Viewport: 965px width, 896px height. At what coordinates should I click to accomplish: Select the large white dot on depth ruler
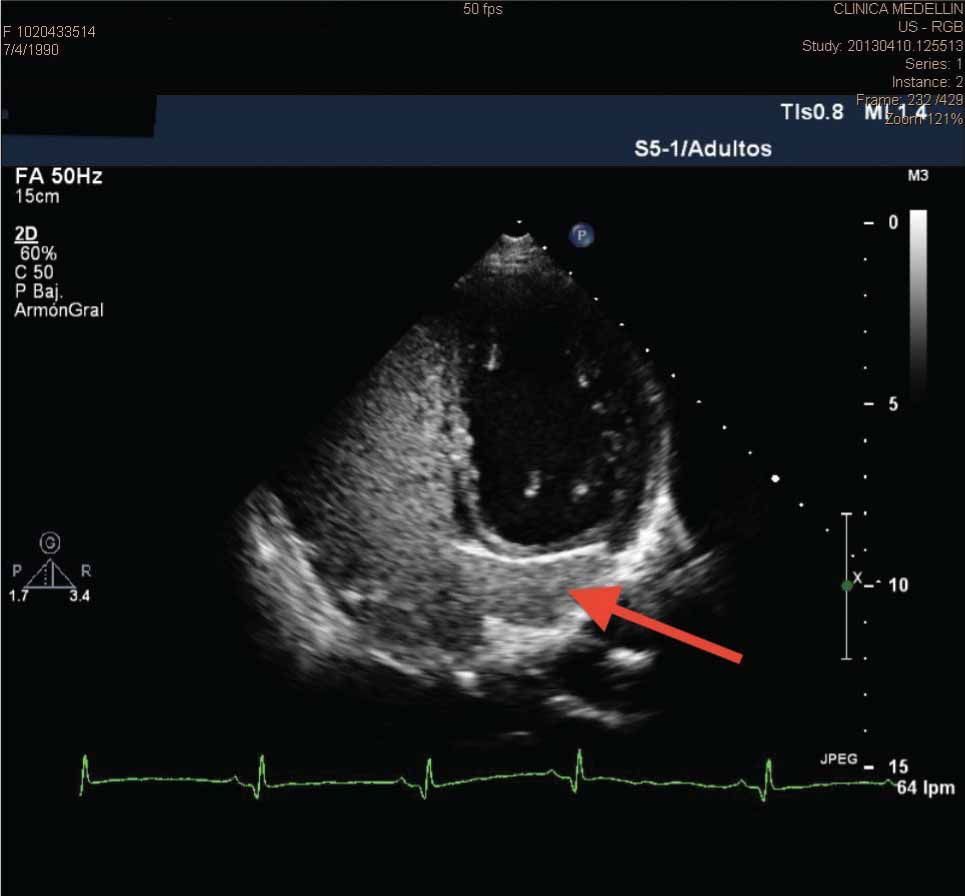pyautogui.click(x=775, y=479)
